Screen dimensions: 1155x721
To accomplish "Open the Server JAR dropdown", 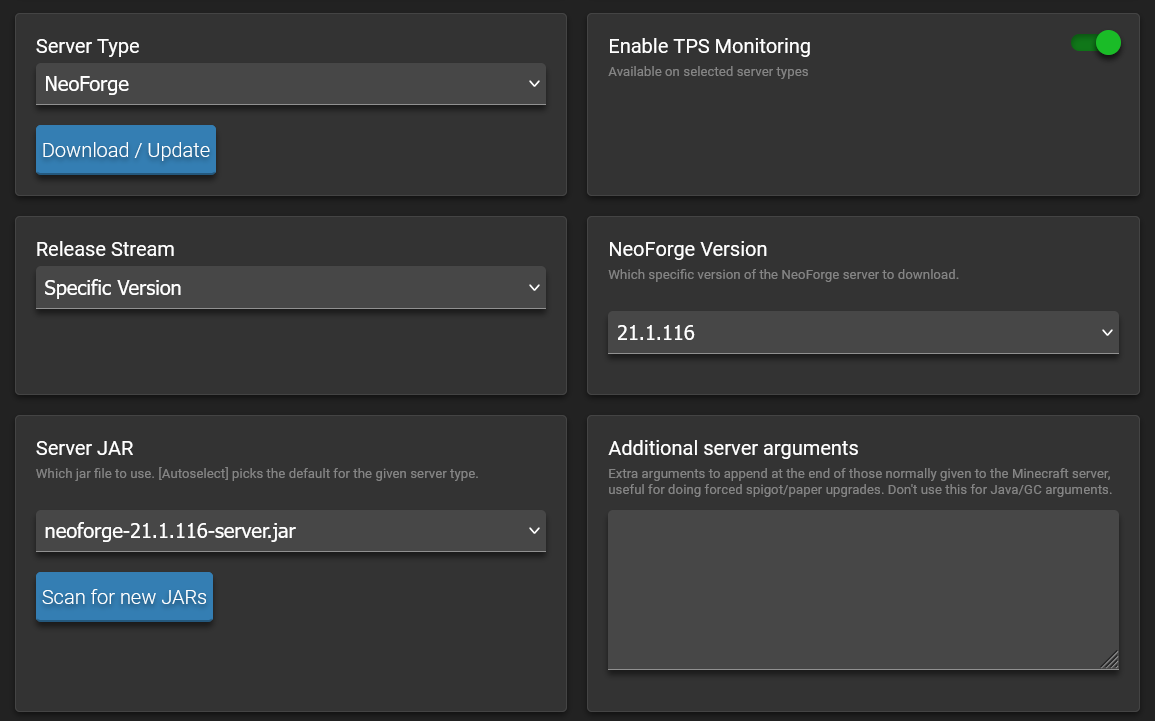I will 291,531.
